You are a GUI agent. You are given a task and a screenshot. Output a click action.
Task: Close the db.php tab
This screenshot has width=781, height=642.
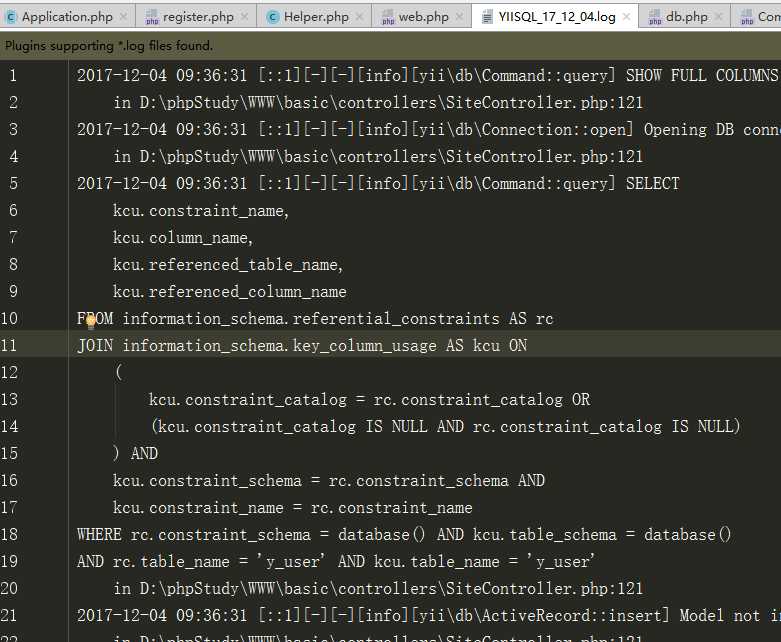[719, 17]
